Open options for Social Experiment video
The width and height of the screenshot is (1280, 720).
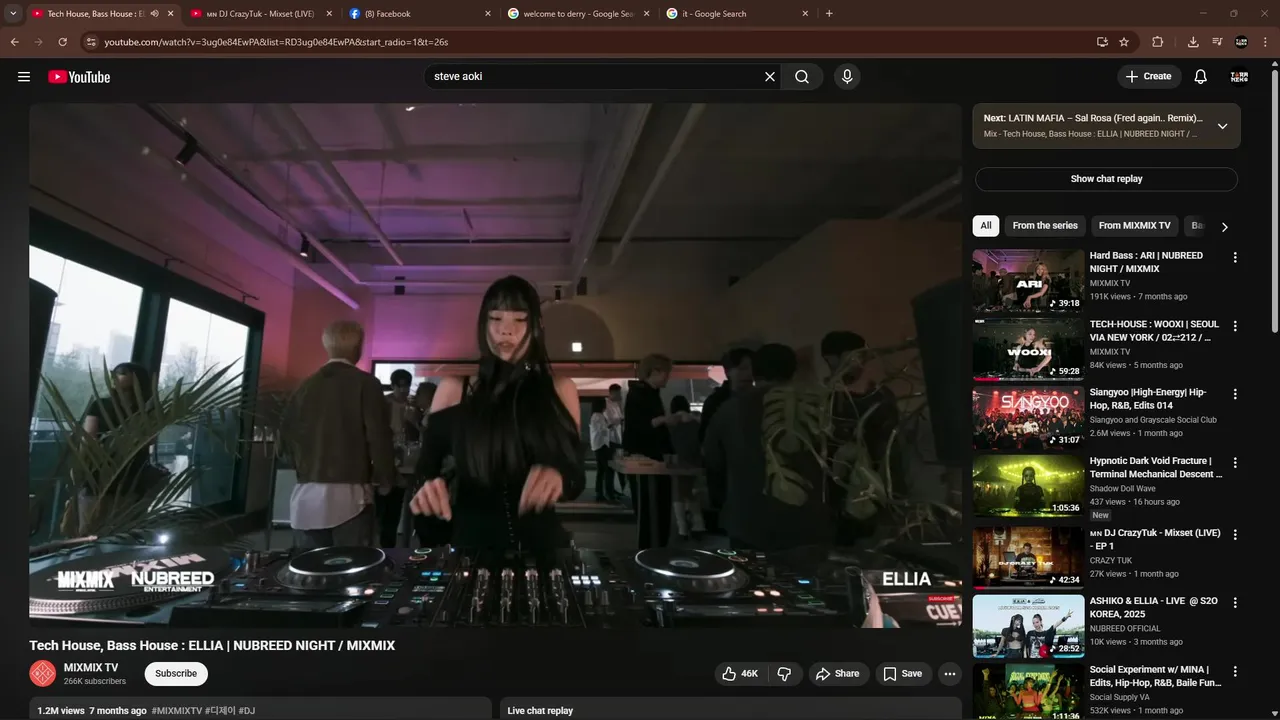click(x=1235, y=672)
